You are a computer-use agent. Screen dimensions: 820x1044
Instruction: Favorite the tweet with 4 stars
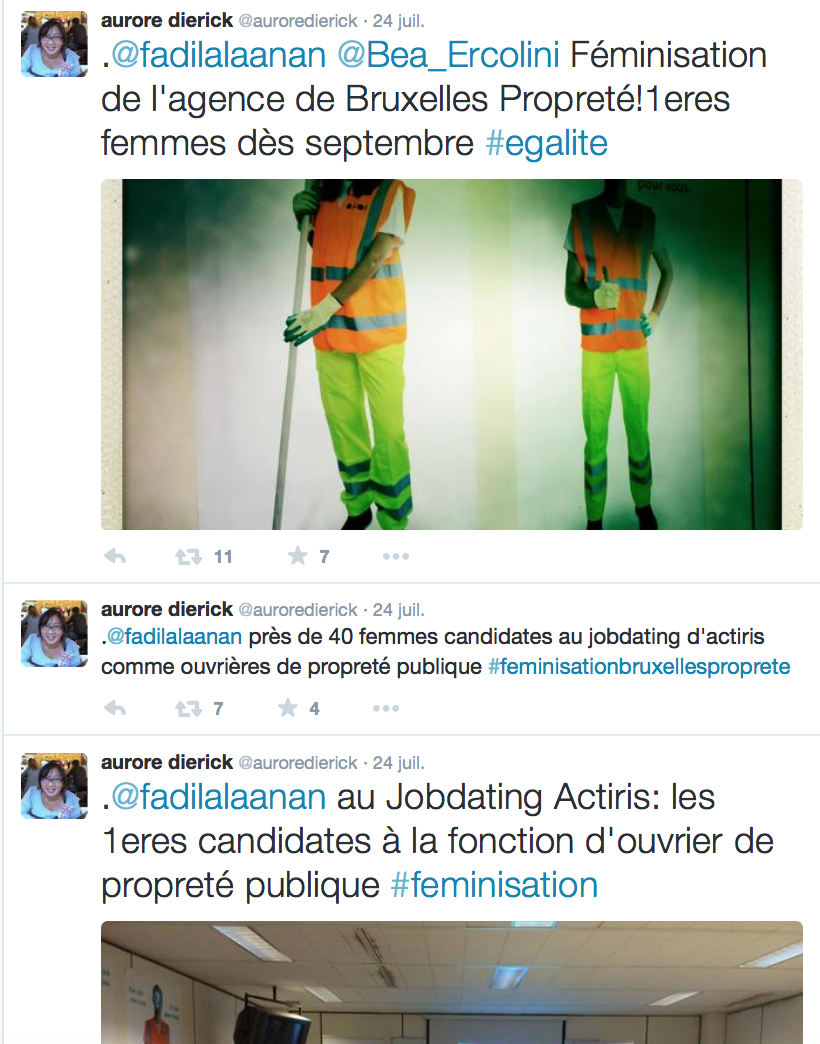(x=288, y=707)
